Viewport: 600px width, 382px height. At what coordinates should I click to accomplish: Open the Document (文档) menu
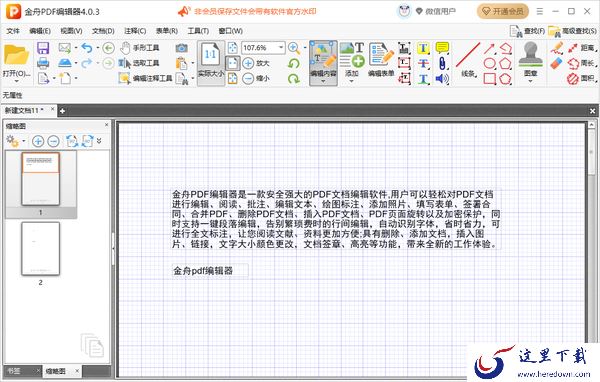click(103, 31)
